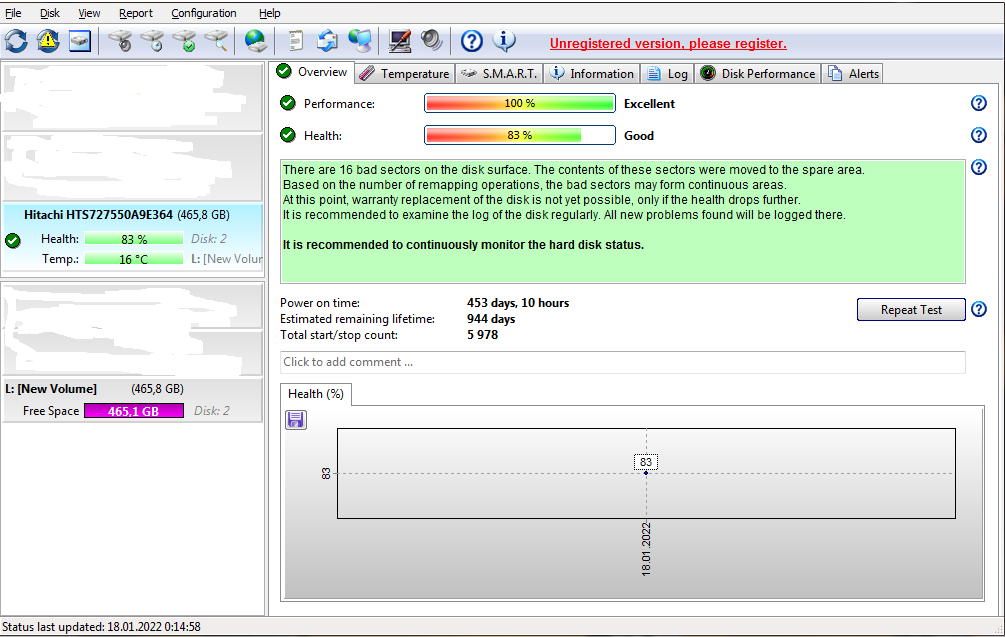Click the disk with green checkmark toolbar icon
This screenshot has width=1005, height=637.
[184, 41]
